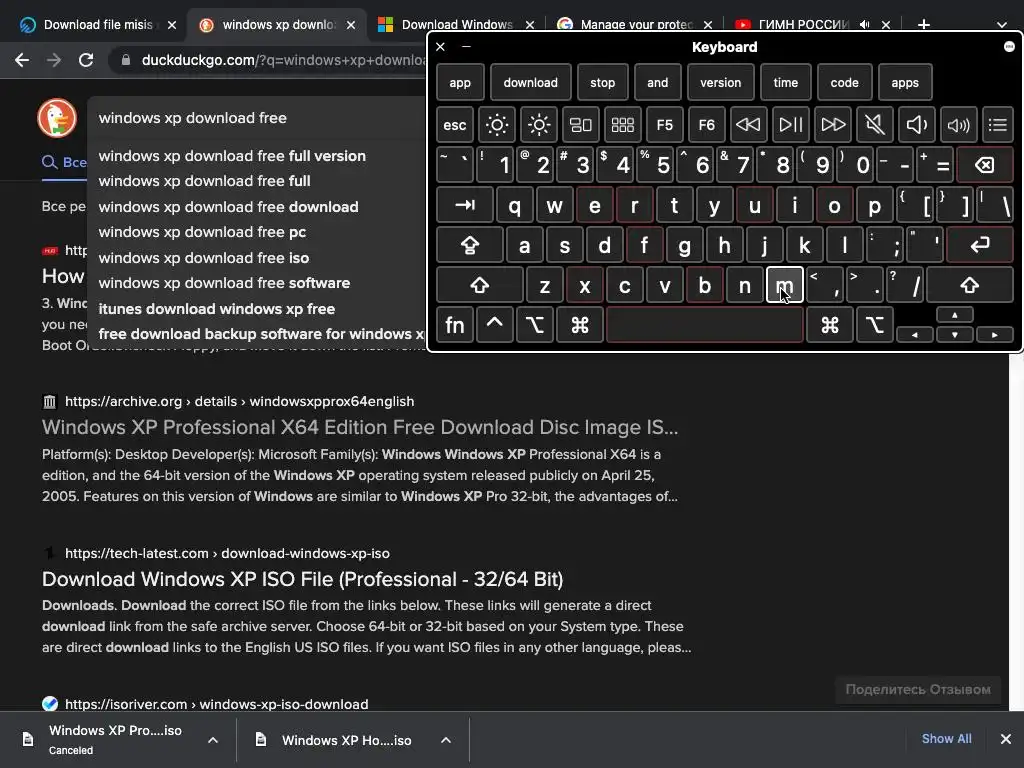
Task: Open Windows XP Professional X64 Edition result
Action: 360,427
